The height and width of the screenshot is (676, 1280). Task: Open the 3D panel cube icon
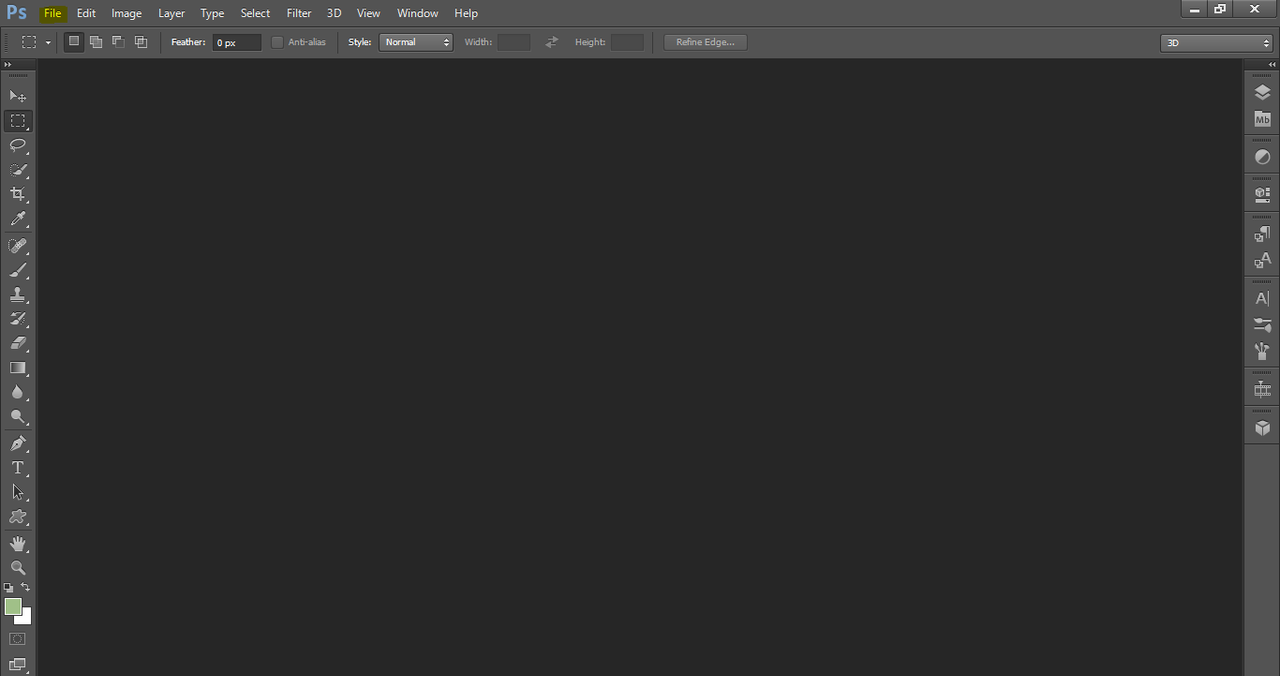coord(1262,427)
